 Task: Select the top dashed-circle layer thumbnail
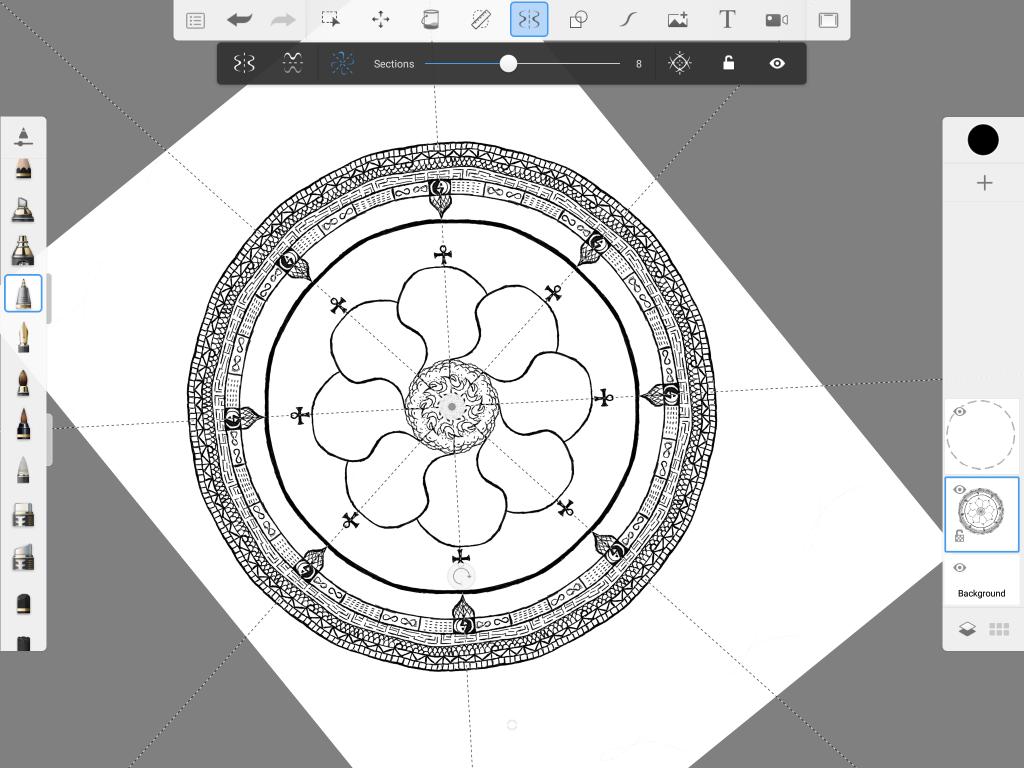(981, 435)
